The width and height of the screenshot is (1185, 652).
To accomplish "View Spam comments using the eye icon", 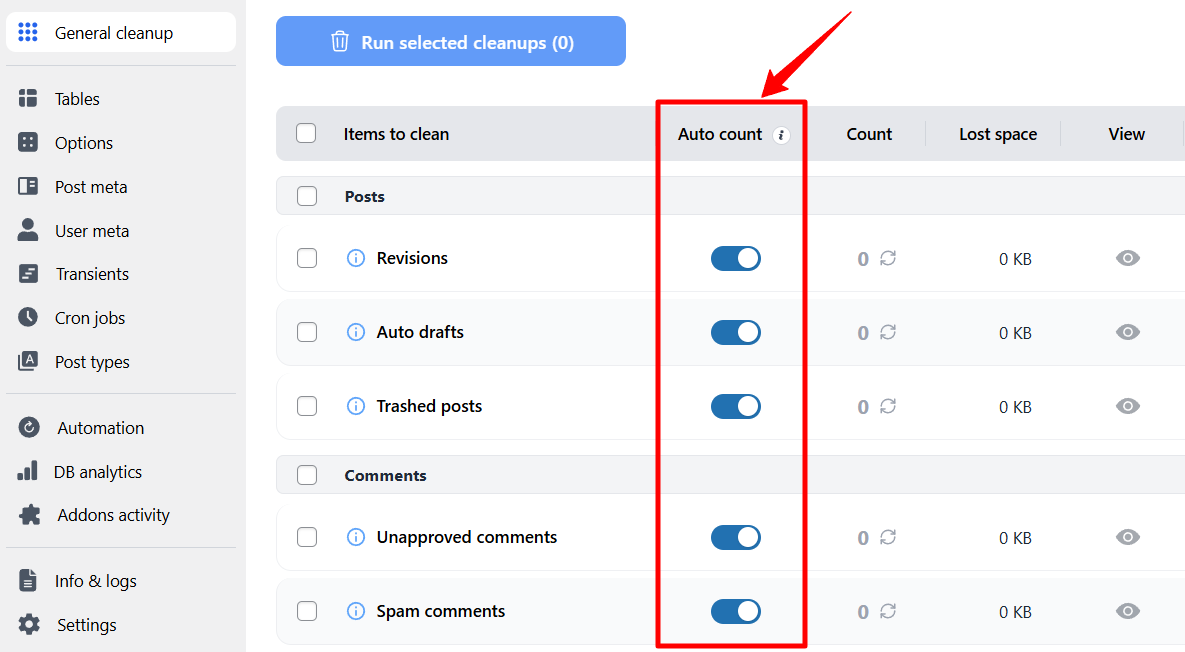I will pyautogui.click(x=1127, y=611).
